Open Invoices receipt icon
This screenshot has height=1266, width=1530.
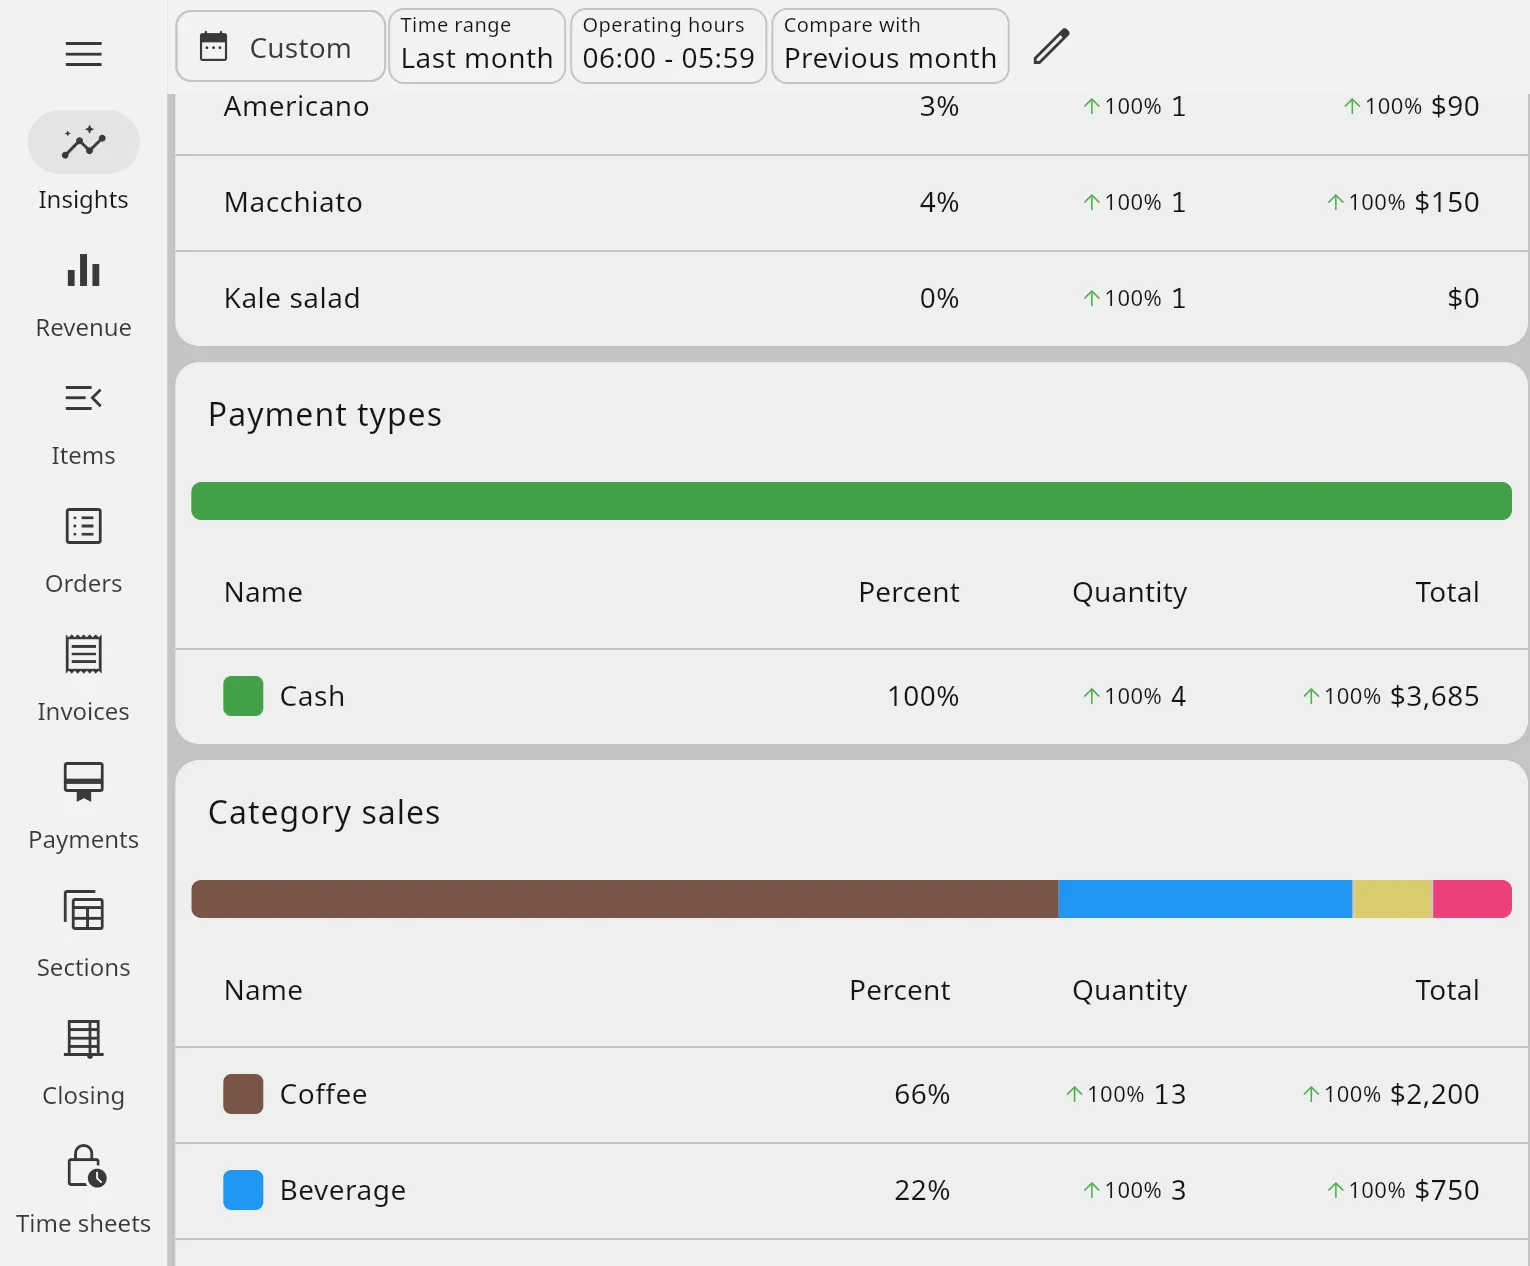(84, 655)
